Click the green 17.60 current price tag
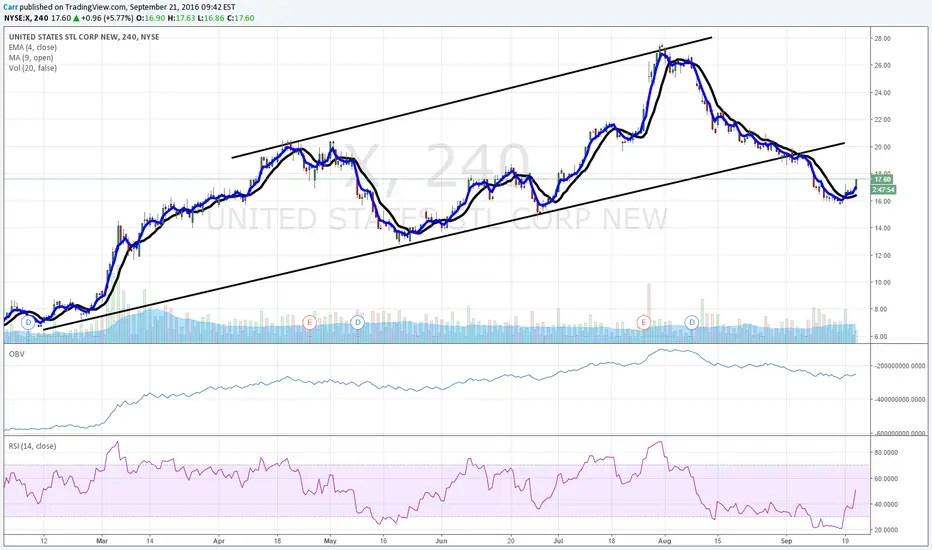Screen dimensions: 932x550 click(x=883, y=179)
